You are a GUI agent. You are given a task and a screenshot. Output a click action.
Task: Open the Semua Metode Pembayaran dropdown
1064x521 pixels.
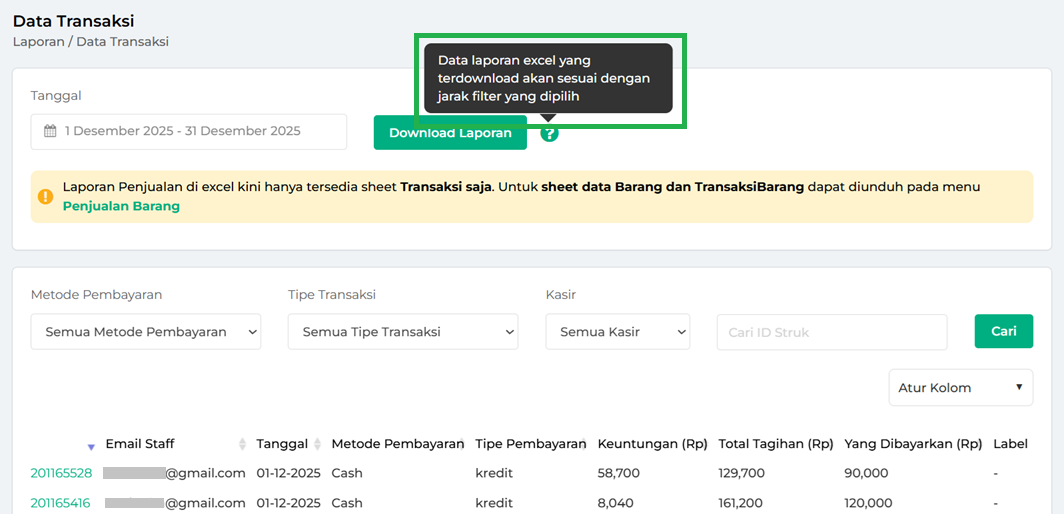[x=146, y=331]
